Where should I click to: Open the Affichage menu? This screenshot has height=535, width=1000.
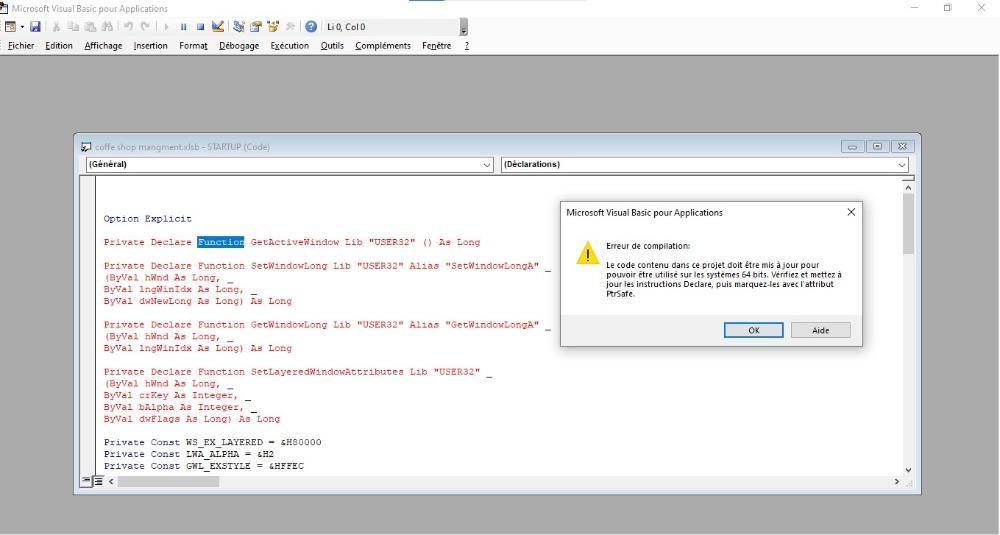coord(103,45)
